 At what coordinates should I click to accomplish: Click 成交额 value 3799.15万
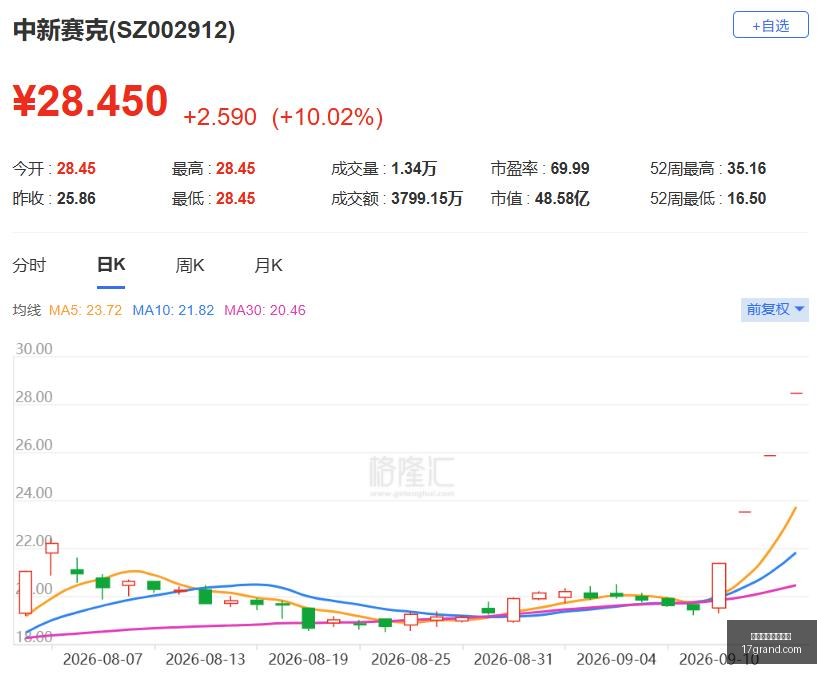[x=427, y=199]
